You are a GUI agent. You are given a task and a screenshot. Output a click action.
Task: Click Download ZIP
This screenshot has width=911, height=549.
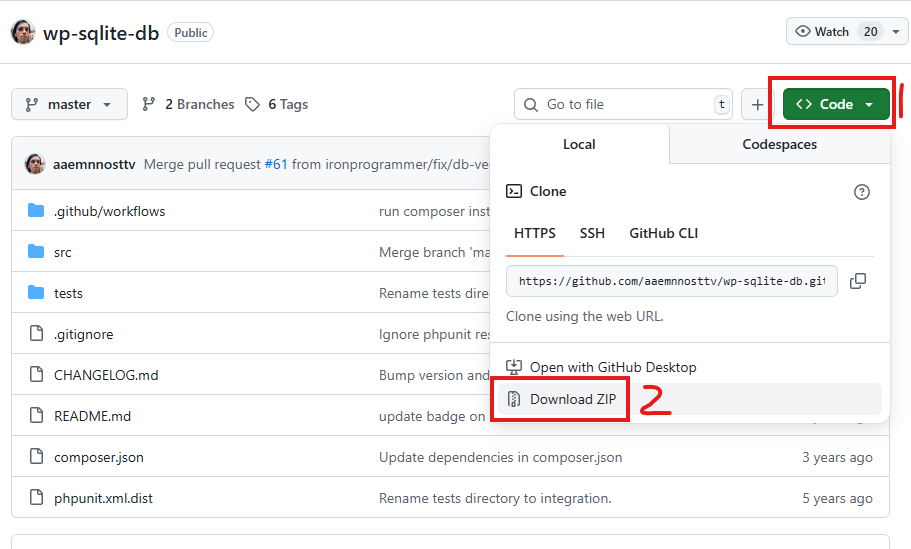click(573, 399)
